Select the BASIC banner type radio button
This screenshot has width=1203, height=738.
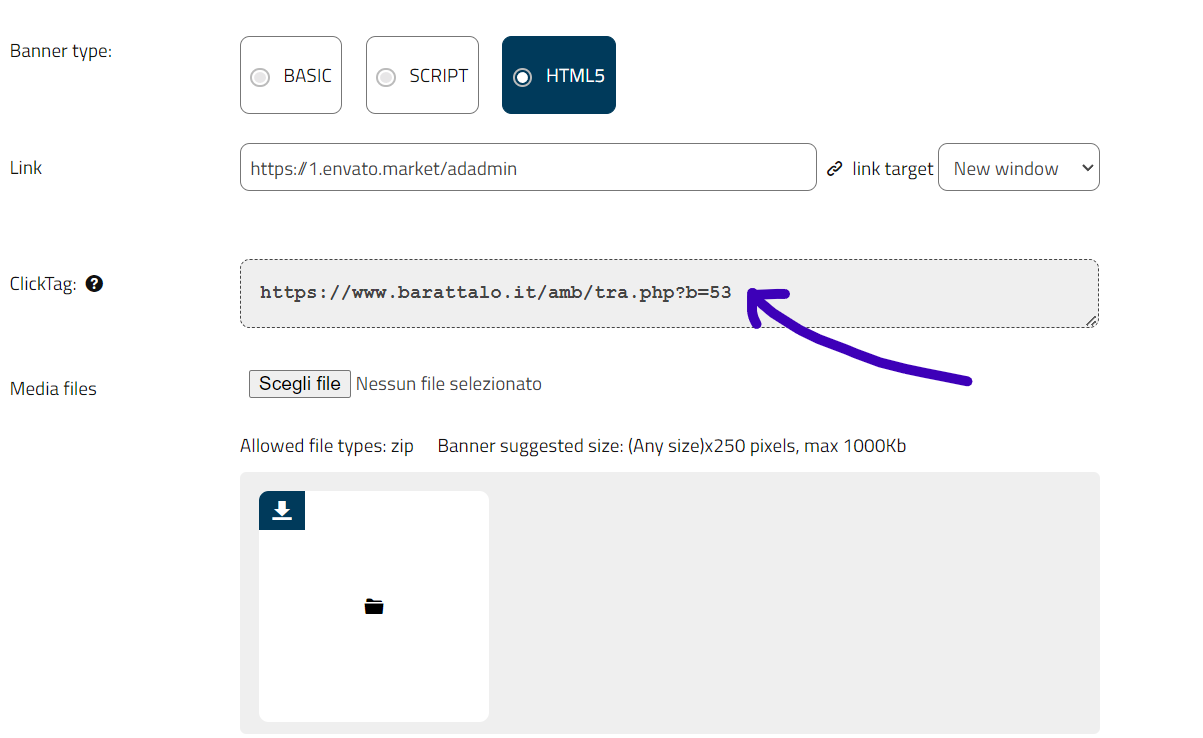260,77
